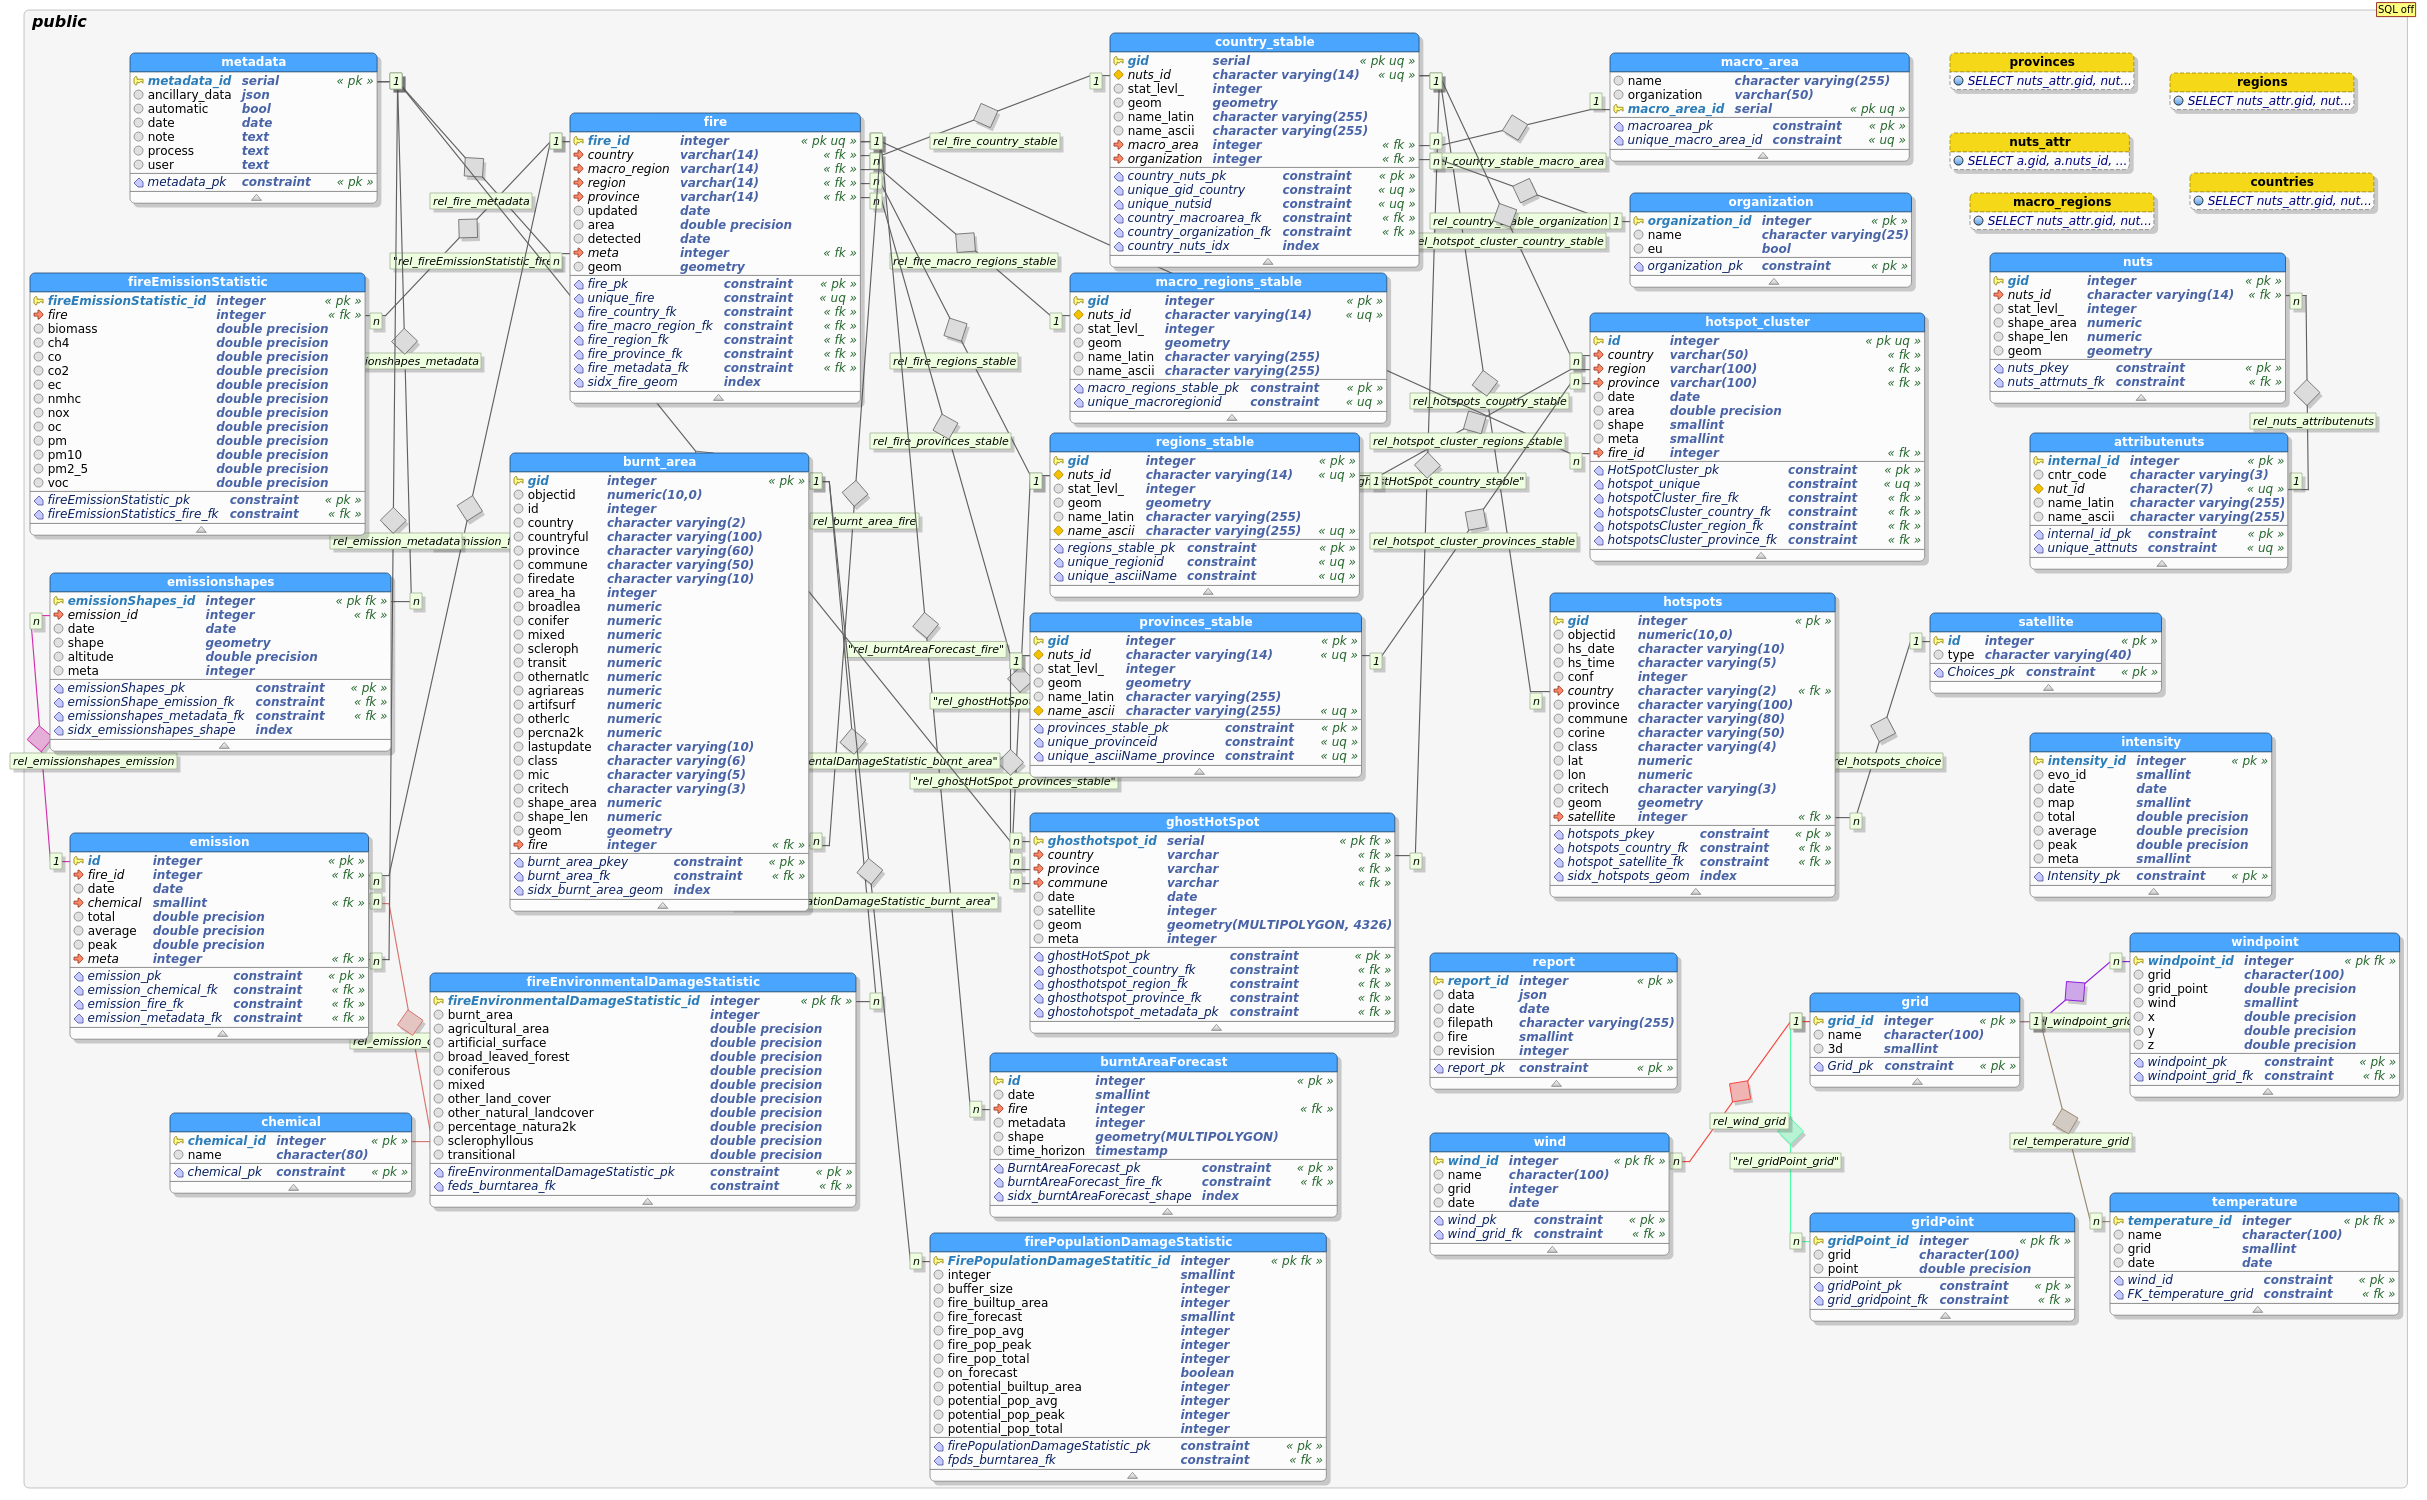
Task: Select the burnt_area table title bar
Action: 659,462
